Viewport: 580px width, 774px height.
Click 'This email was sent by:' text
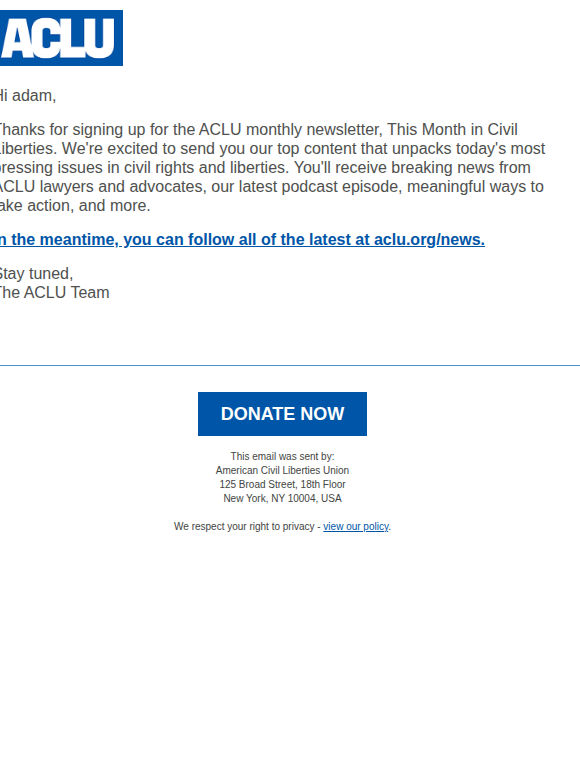pos(282,456)
